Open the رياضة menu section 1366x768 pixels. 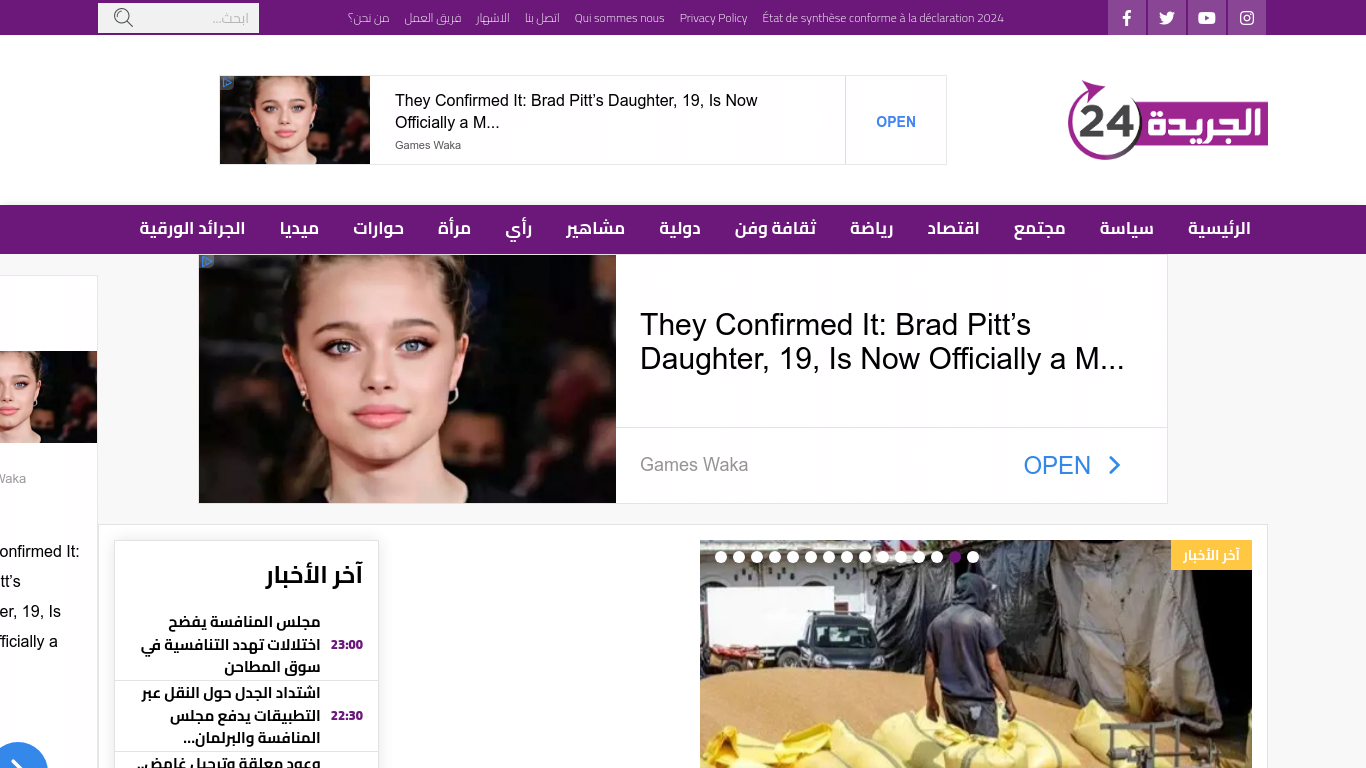point(871,229)
